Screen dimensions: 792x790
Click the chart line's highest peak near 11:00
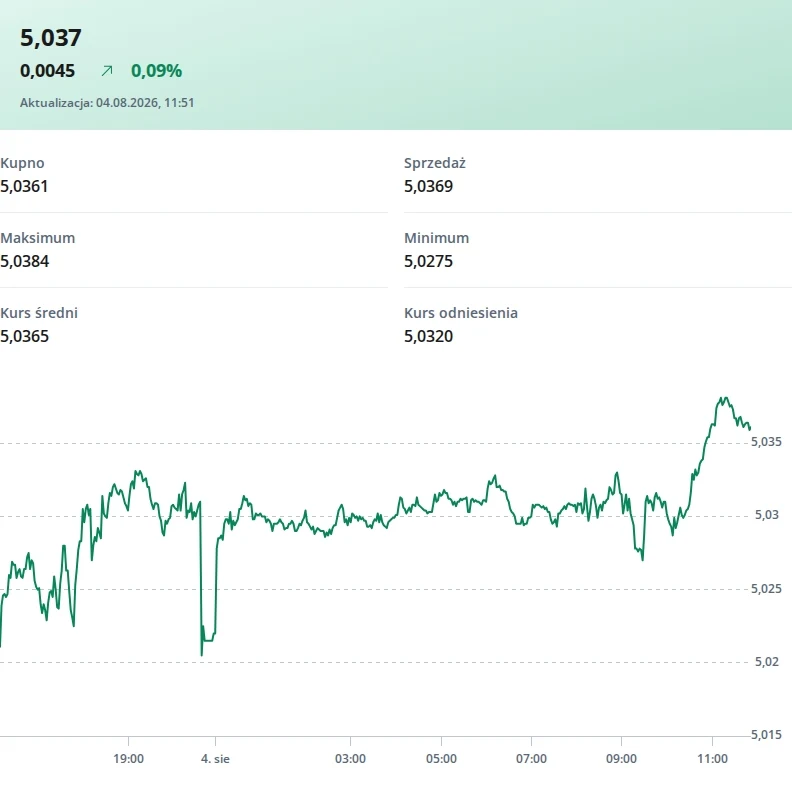(724, 399)
